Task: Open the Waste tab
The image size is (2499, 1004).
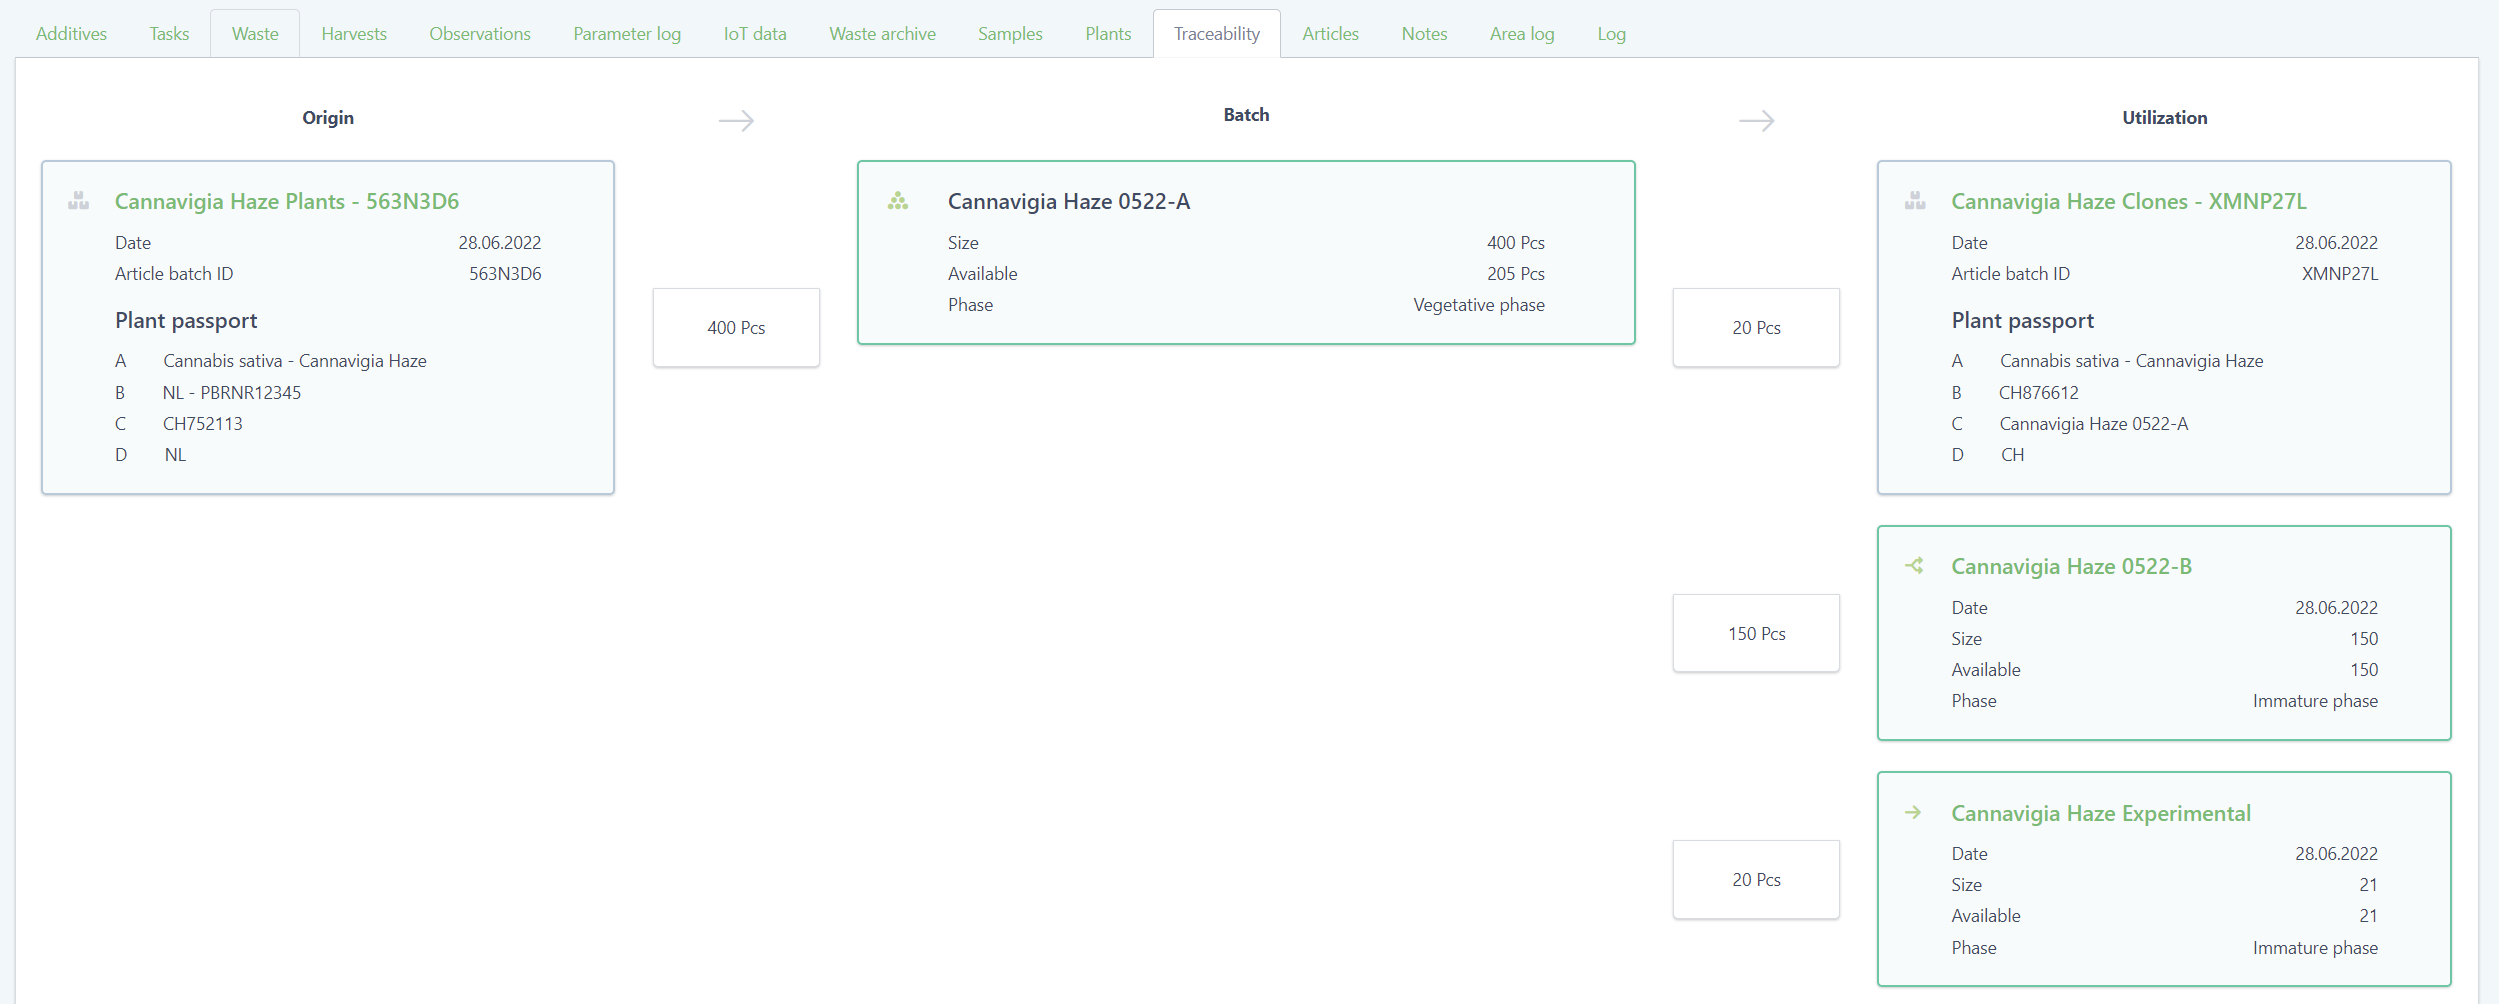Action: (x=255, y=34)
